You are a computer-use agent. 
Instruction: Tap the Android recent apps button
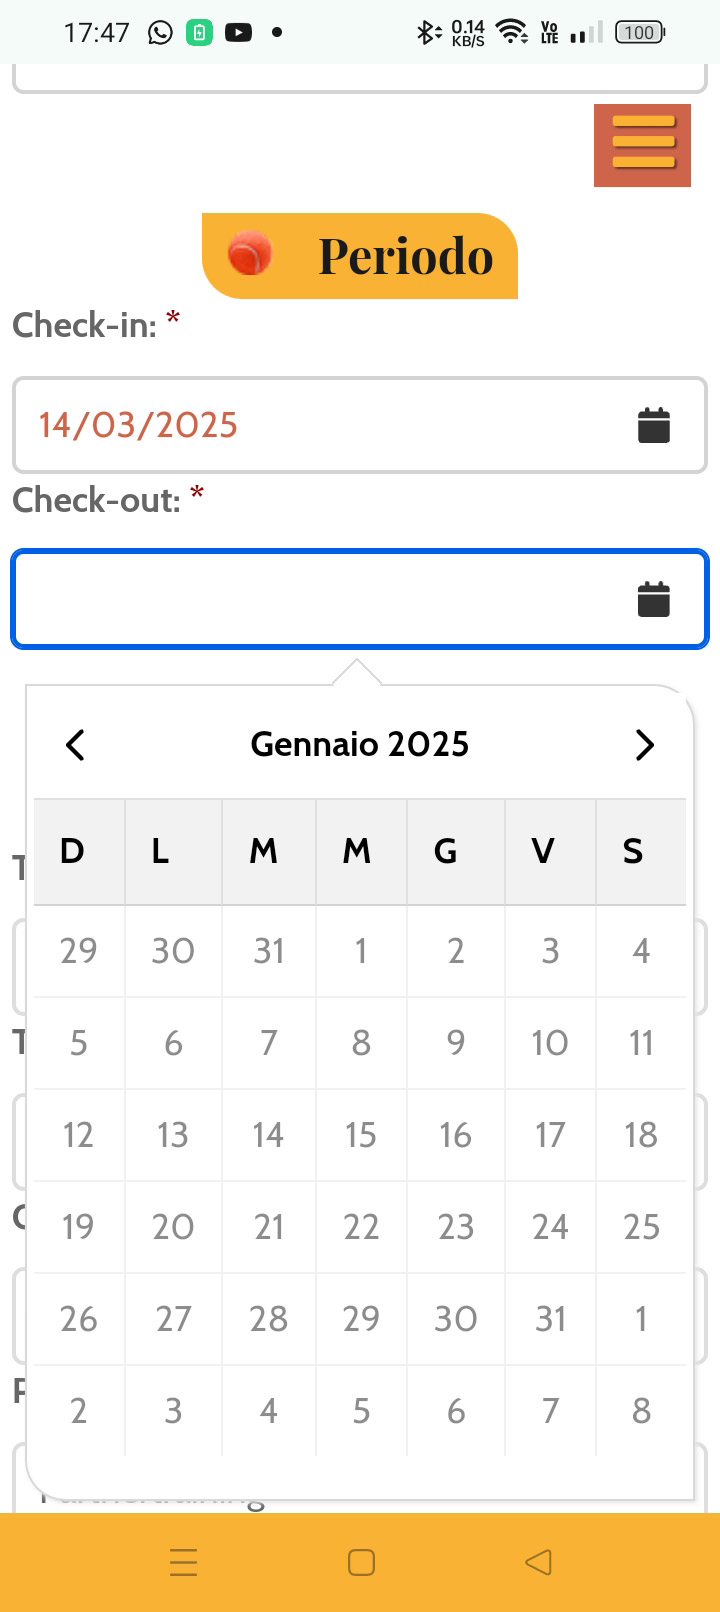[184, 1562]
